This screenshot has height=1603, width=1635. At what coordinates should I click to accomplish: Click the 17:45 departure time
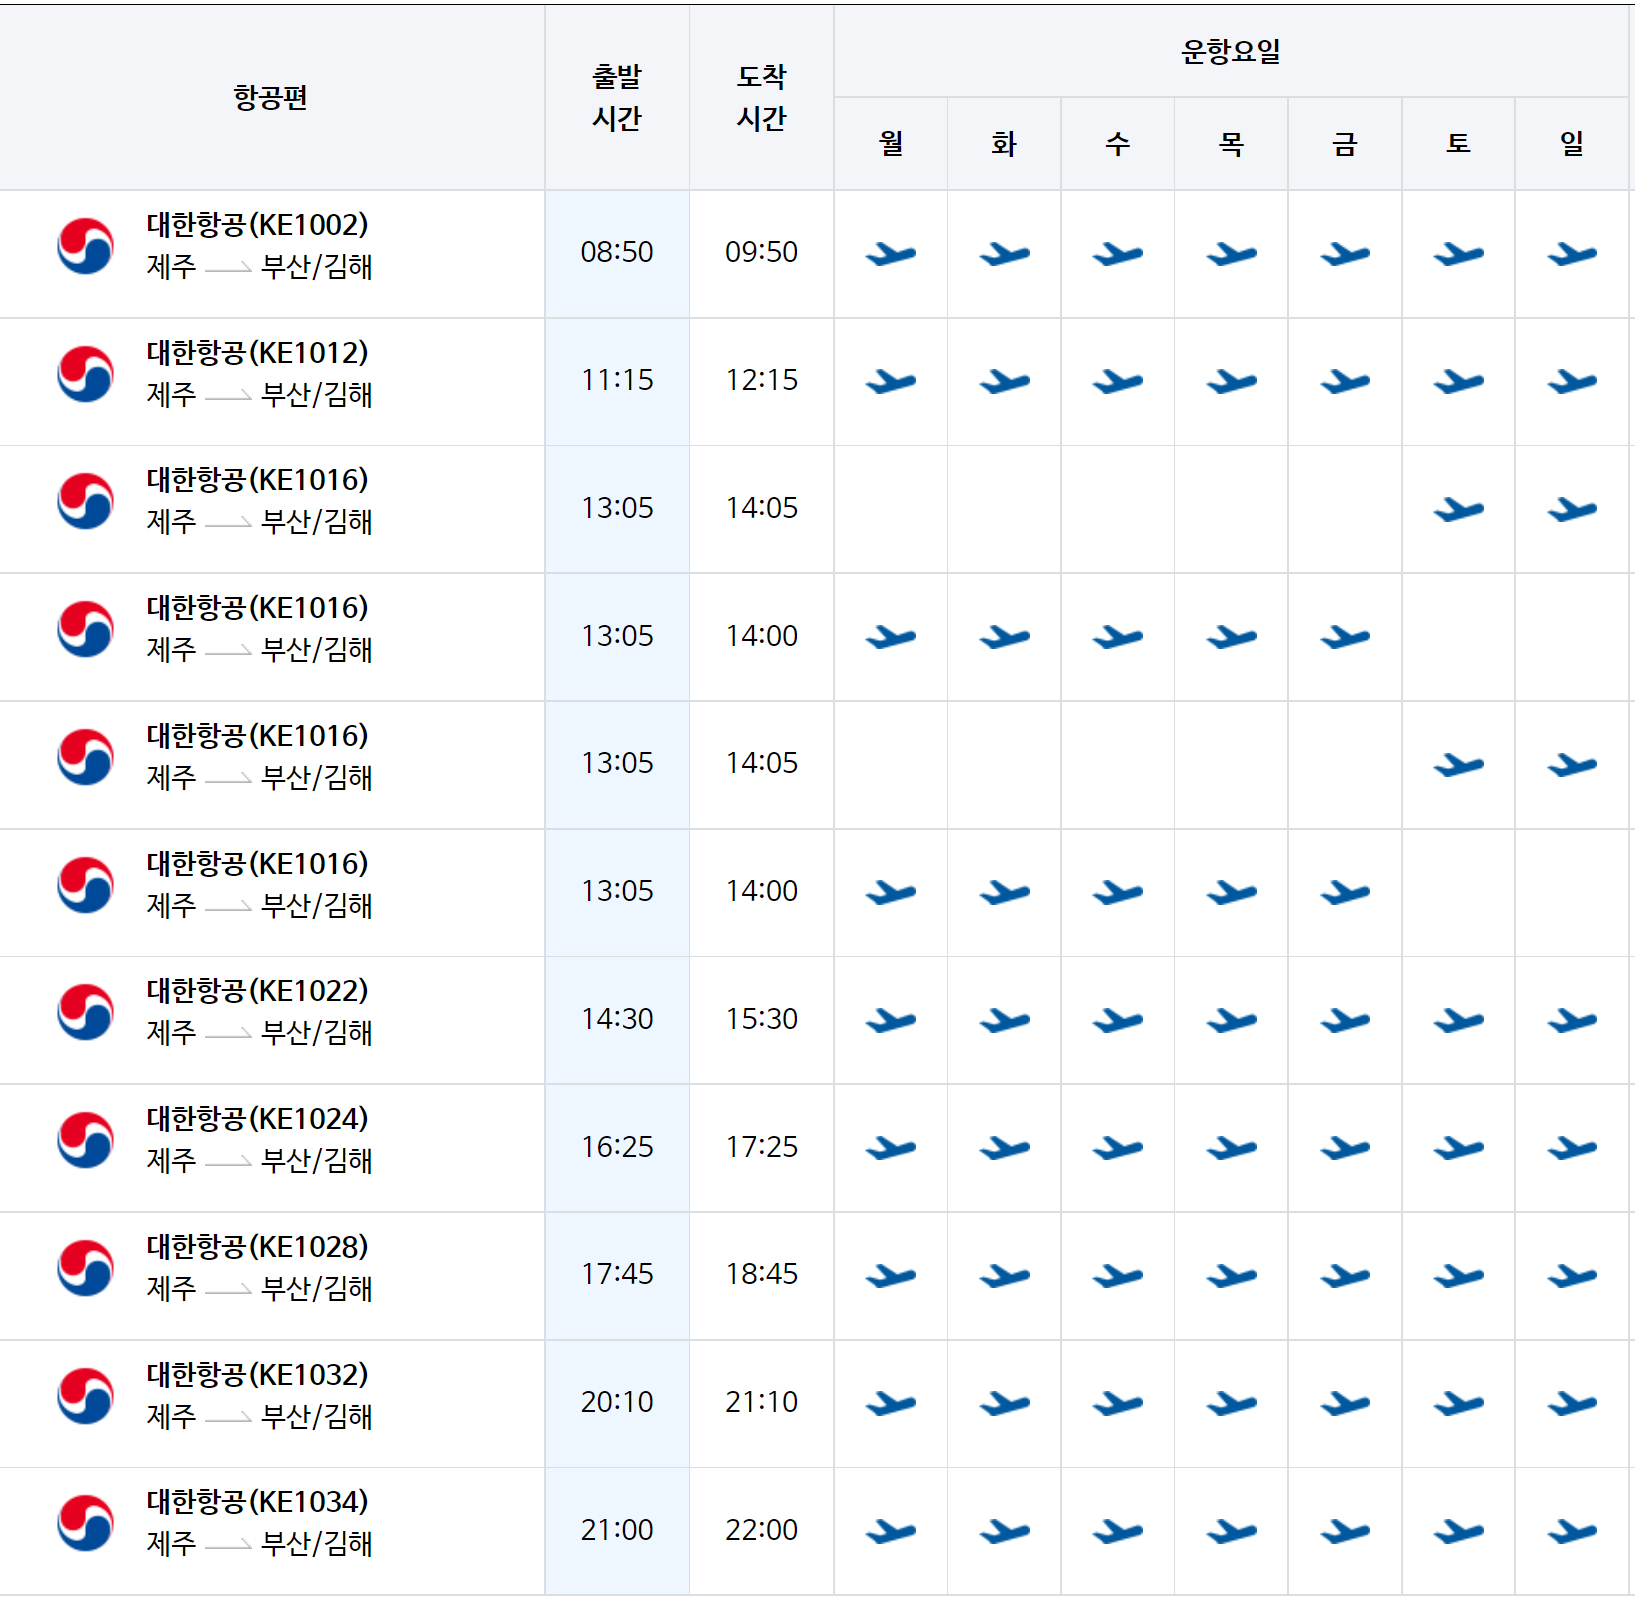click(x=617, y=1274)
